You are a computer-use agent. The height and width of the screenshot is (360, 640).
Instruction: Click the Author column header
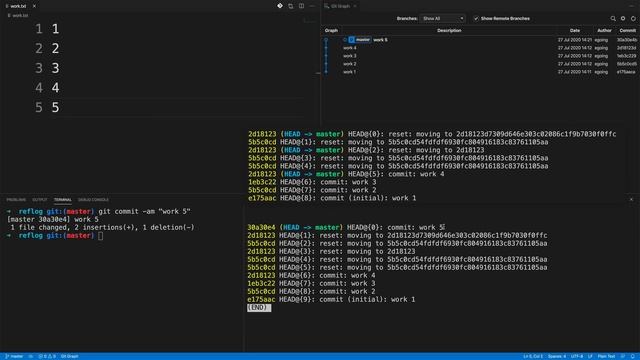point(604,31)
